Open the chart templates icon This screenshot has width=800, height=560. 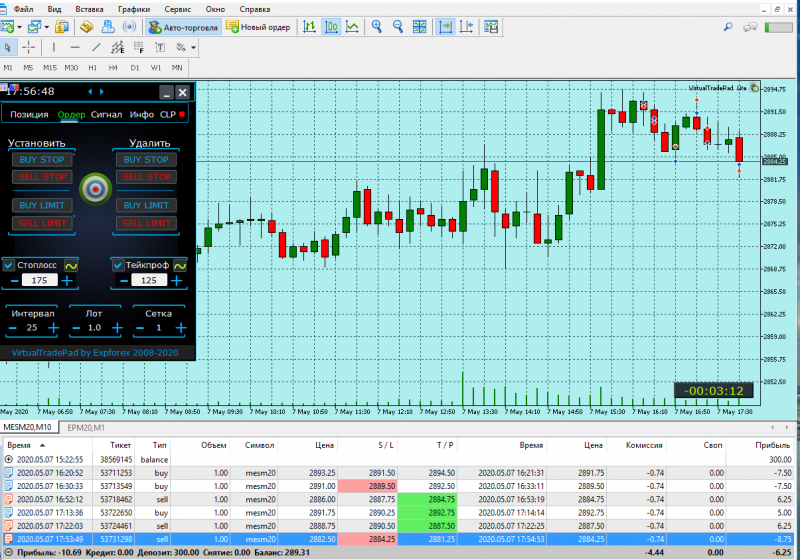click(x=491, y=27)
